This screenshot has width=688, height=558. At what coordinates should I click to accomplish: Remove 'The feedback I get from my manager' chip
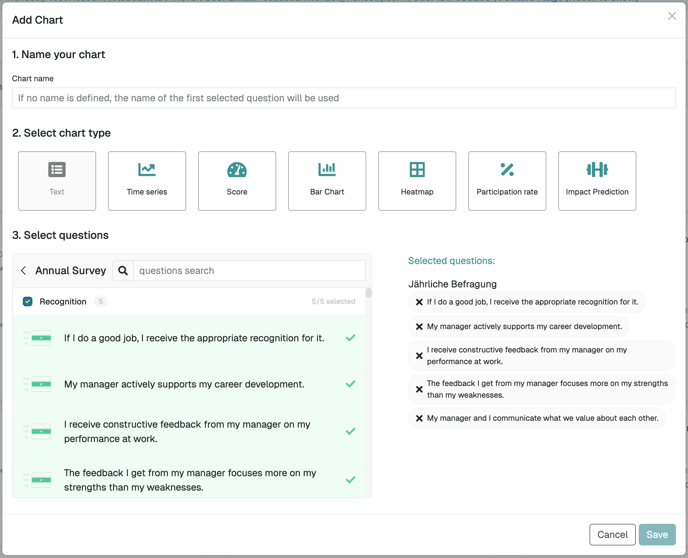[x=419, y=389]
